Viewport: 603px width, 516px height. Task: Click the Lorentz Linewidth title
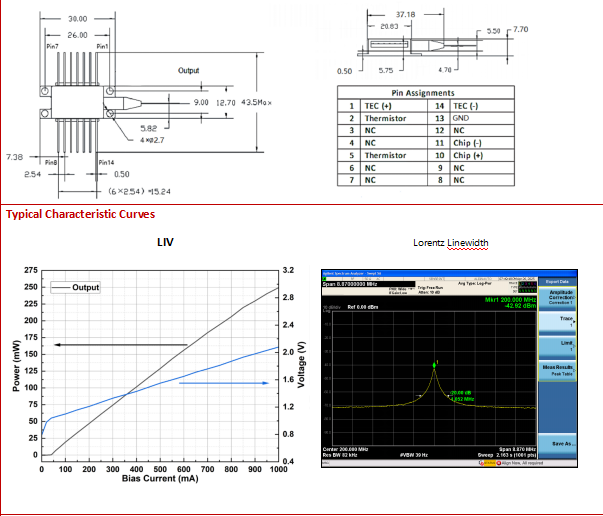click(x=451, y=243)
